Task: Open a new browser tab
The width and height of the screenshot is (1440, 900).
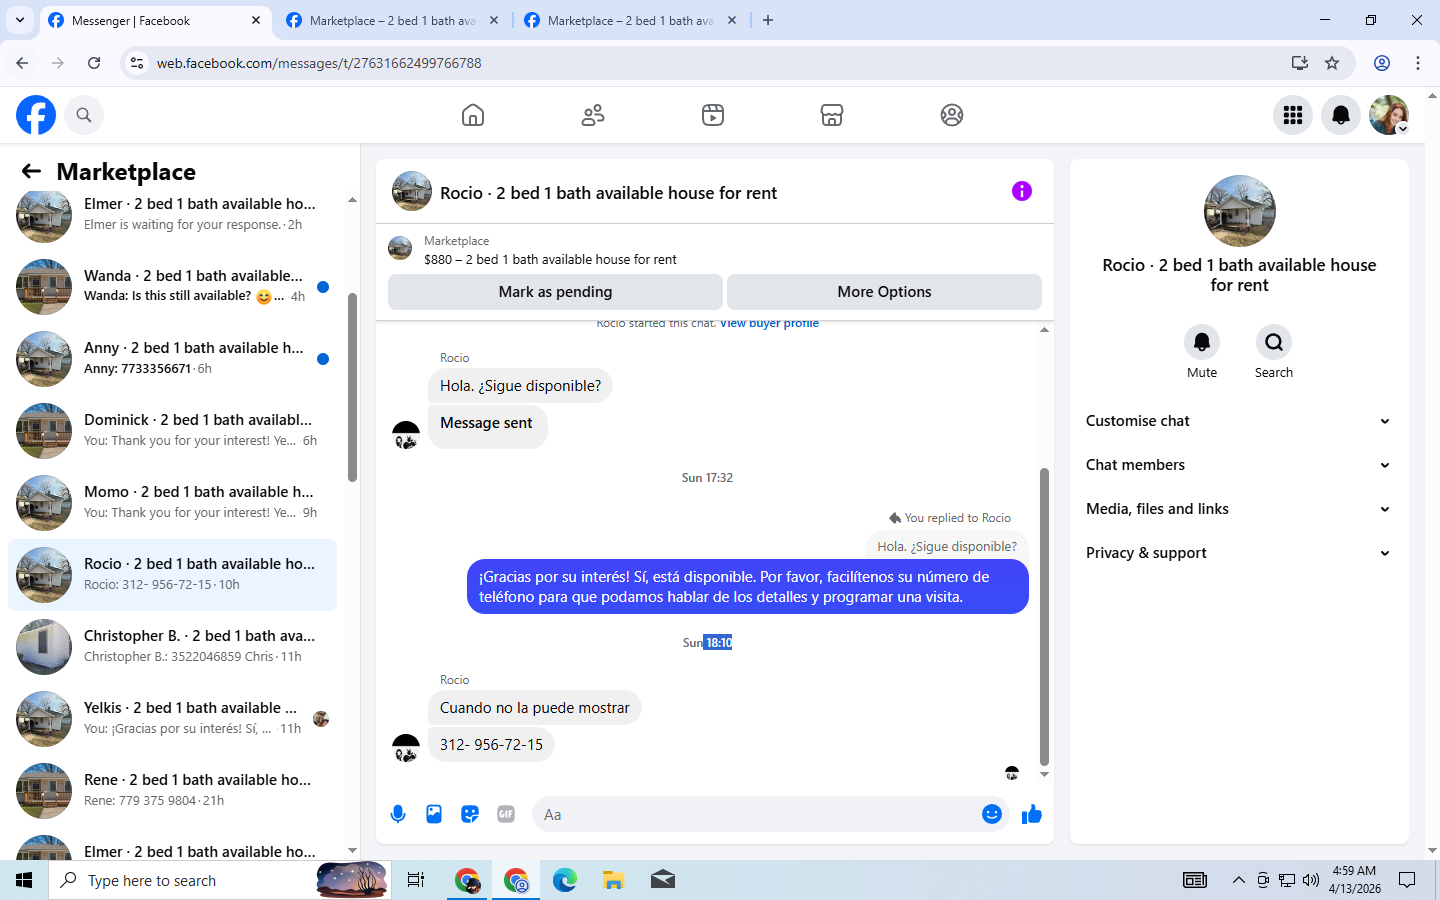Action: click(x=768, y=20)
